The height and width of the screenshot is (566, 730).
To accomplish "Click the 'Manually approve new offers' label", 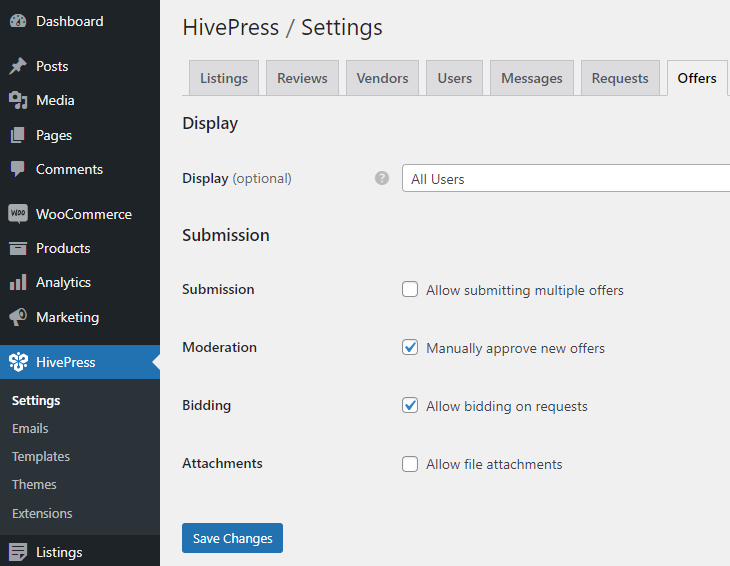I will (x=515, y=348).
